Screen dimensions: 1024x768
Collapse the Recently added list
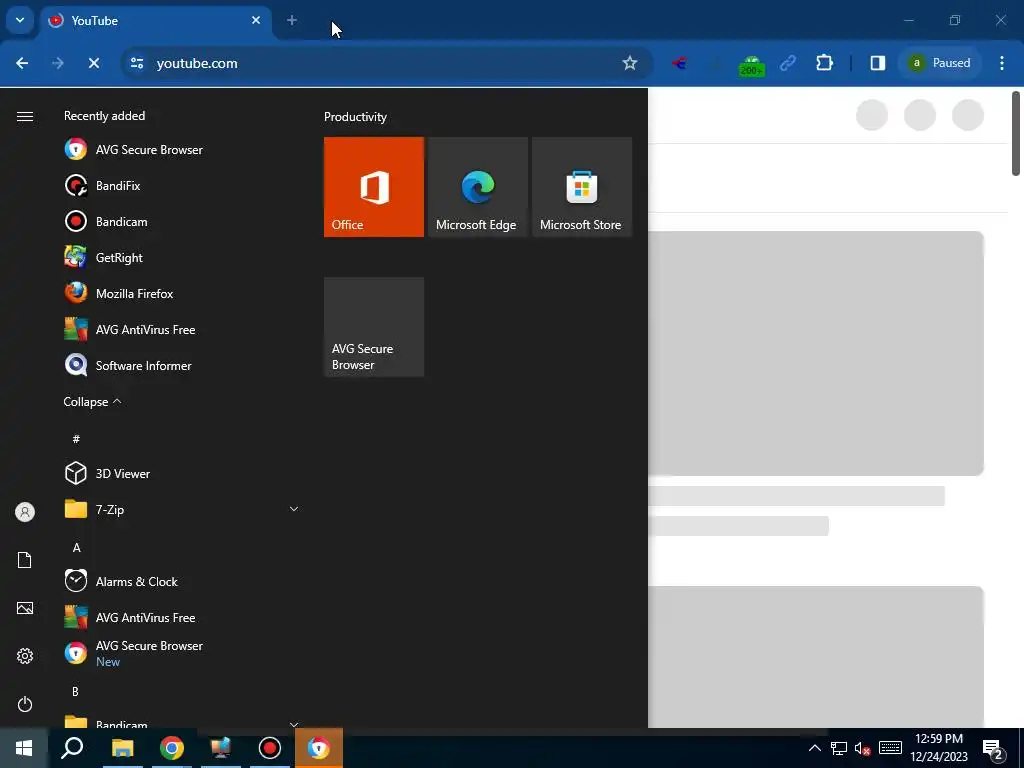(92, 402)
